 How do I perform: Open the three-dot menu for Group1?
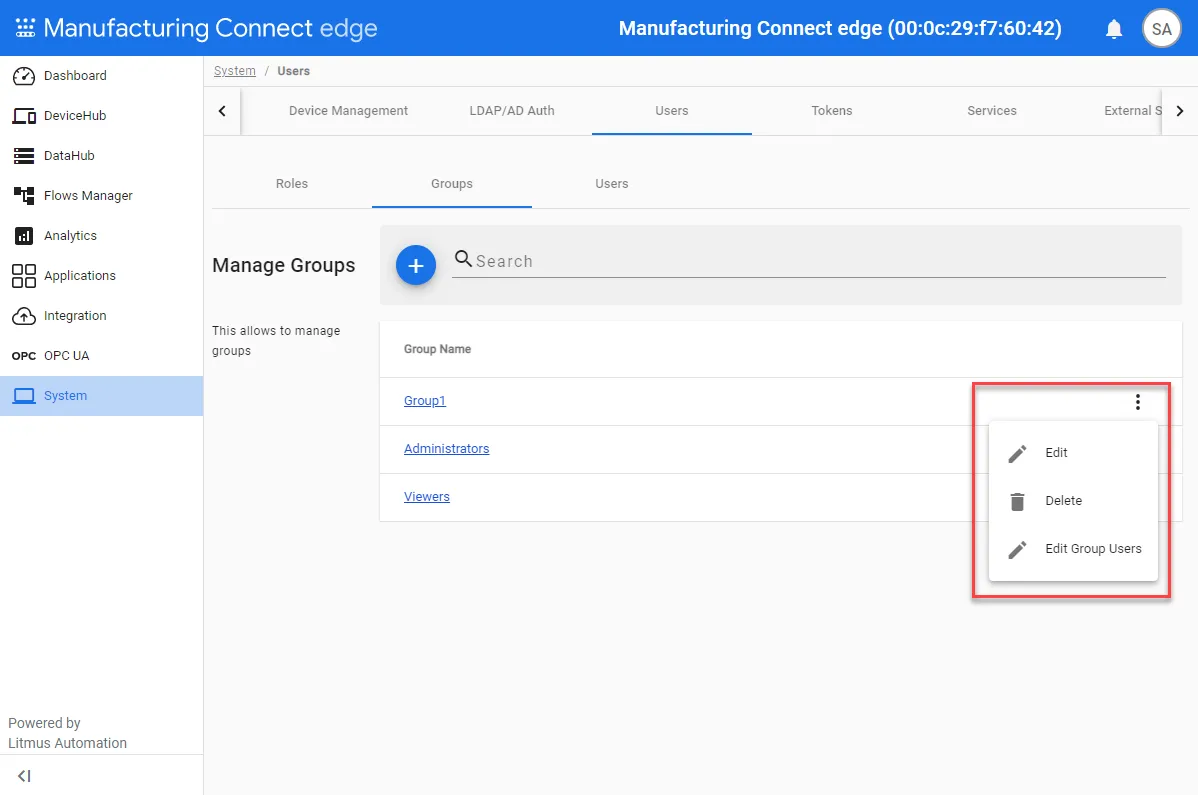(x=1138, y=402)
